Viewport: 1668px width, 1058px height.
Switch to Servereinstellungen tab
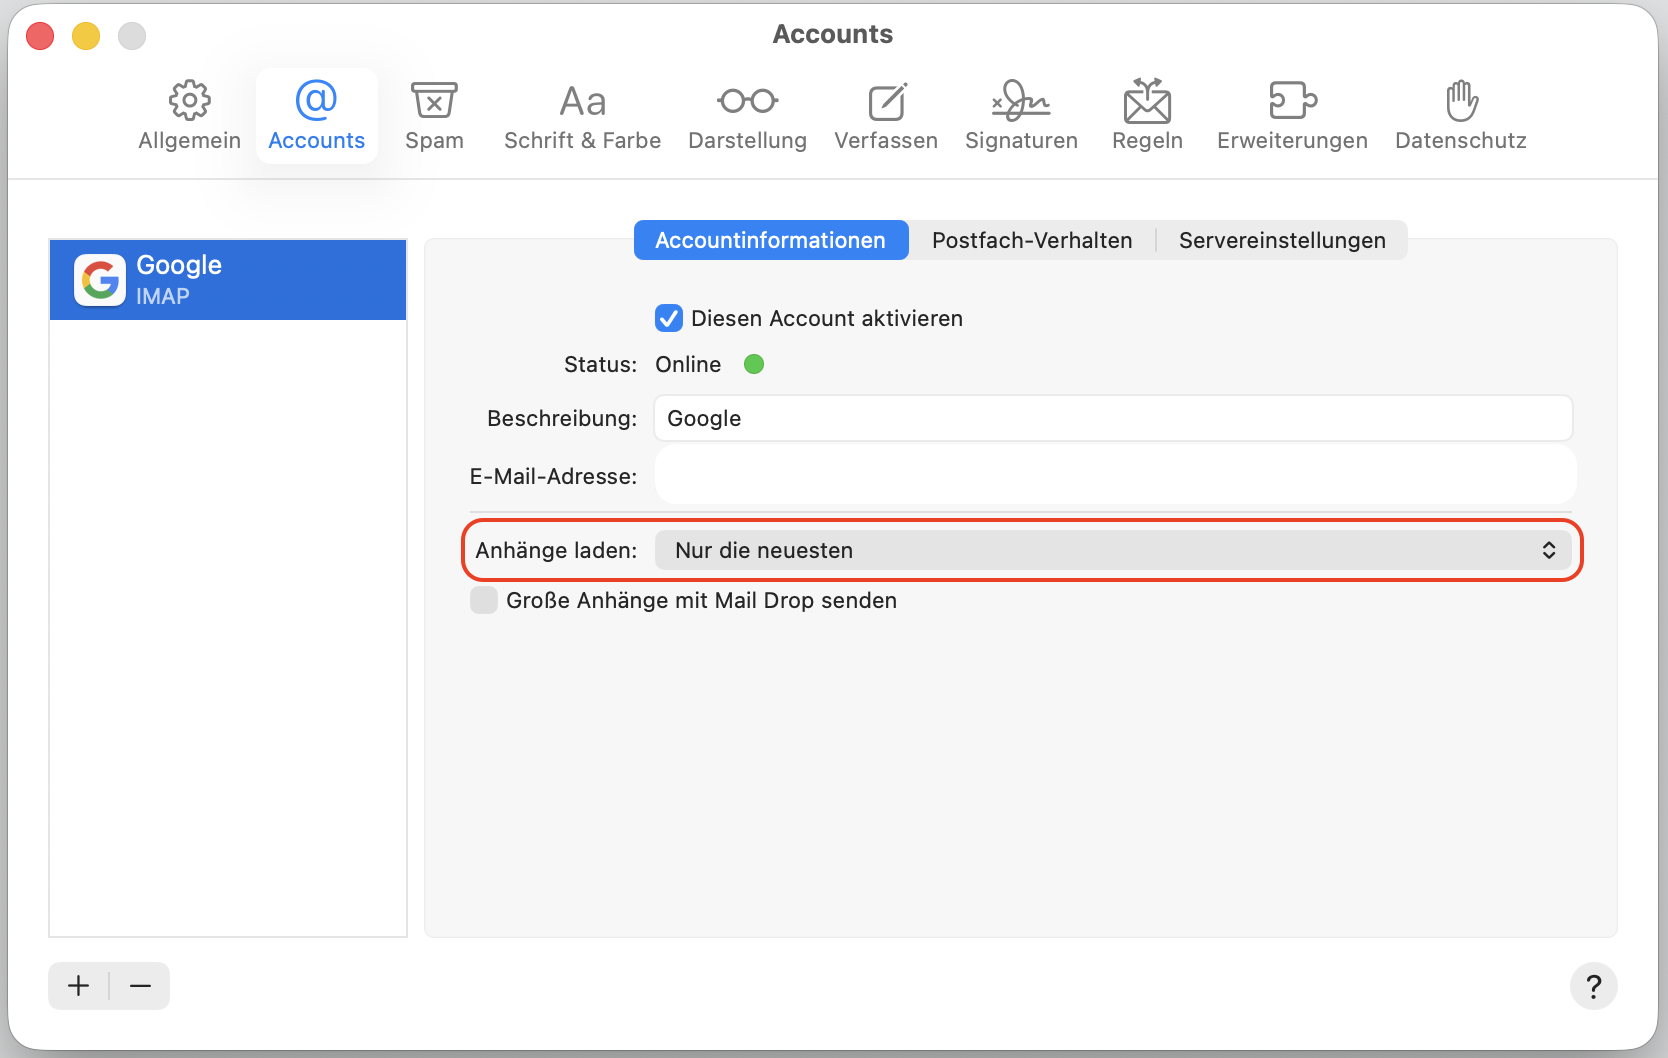tap(1282, 240)
